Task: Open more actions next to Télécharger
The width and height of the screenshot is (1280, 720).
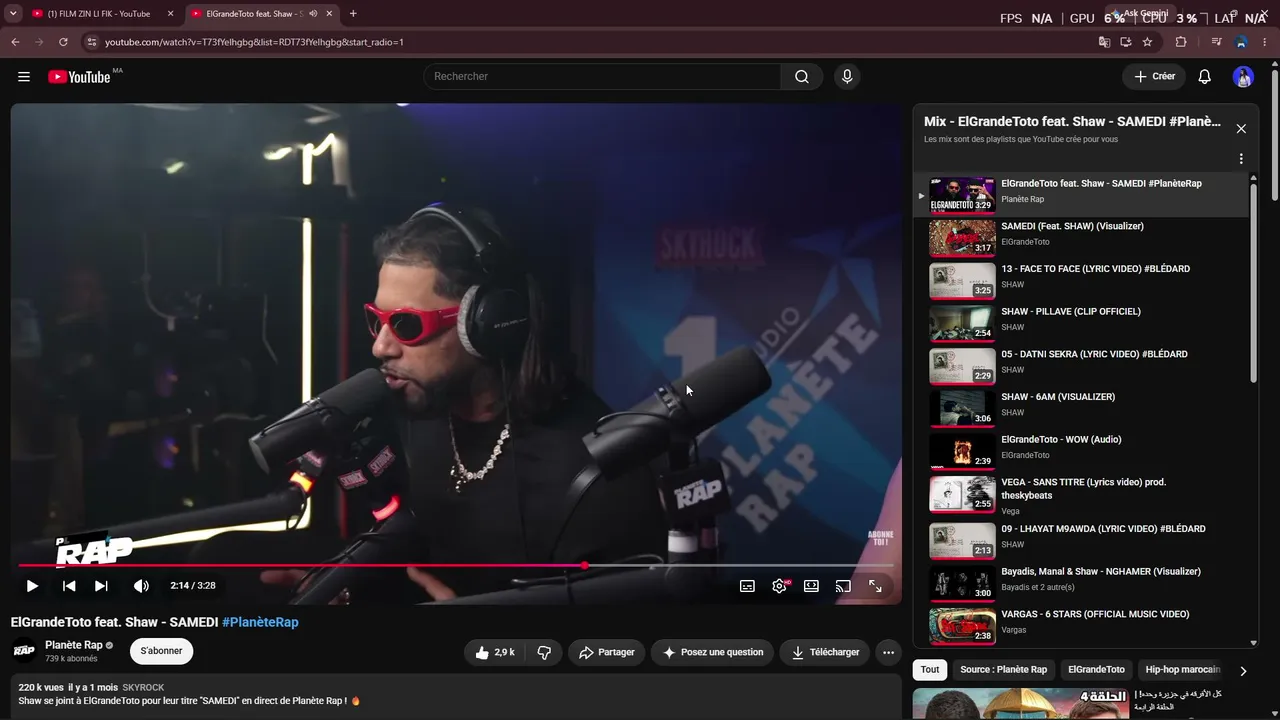Action: [888, 652]
